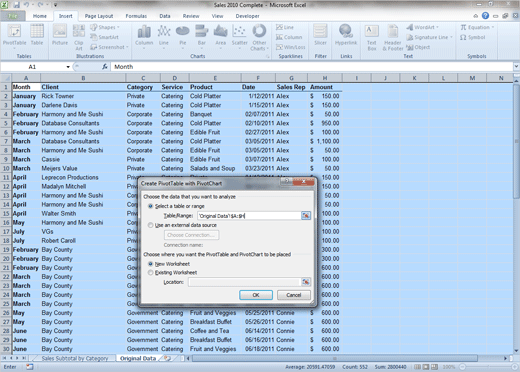Screen dimensions: 520x372
Task: Insert a Table from the ribbon
Action: tap(37, 35)
